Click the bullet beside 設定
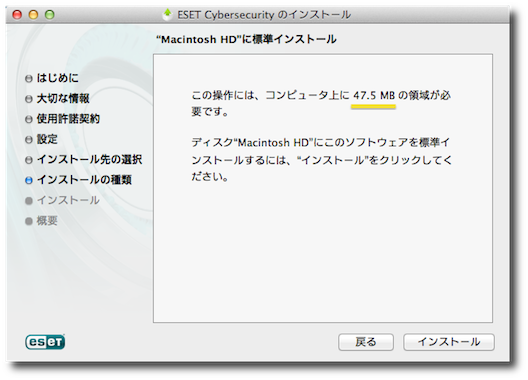Screen dimensions: 528x380 coord(29,139)
